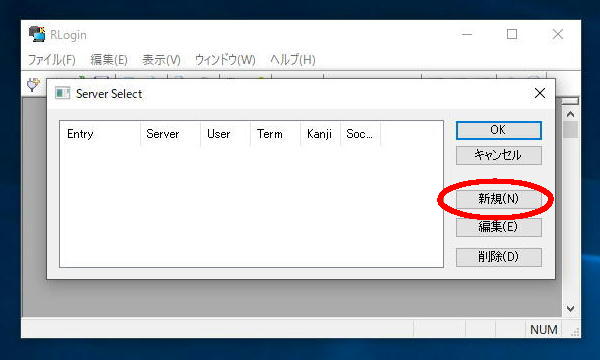This screenshot has width=600, height=360.
Task: Maximize the RLogin window
Action: click(512, 34)
